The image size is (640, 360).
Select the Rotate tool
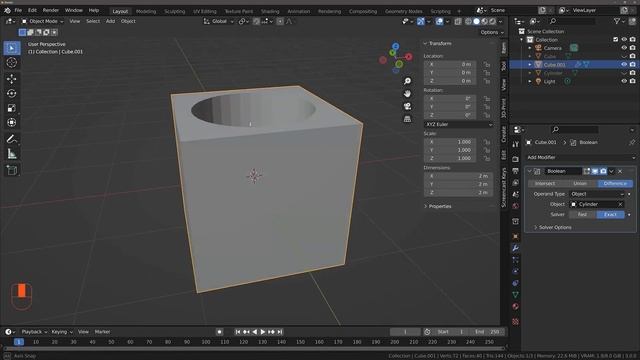[12, 93]
